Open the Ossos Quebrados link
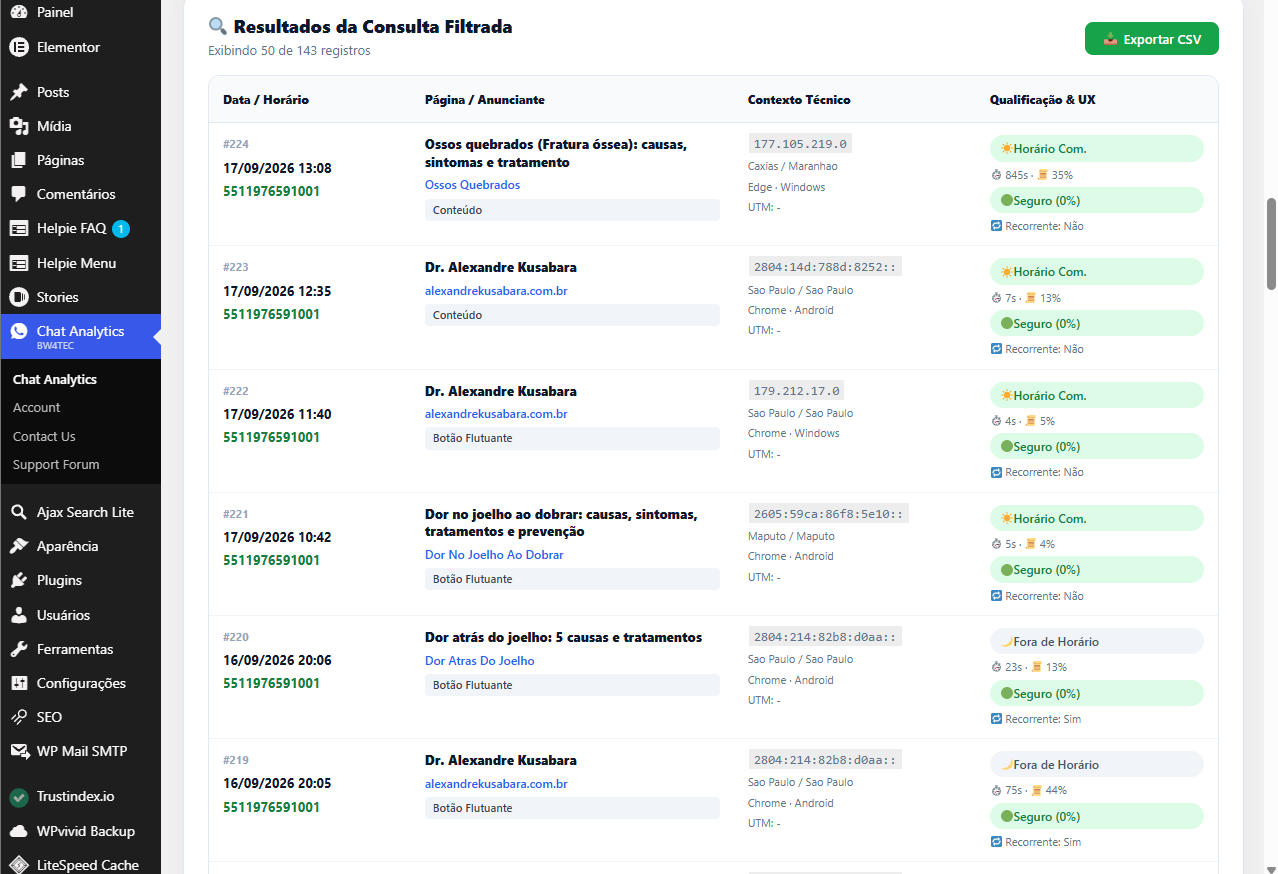Screen dimensions: 1278x874 tap(472, 185)
